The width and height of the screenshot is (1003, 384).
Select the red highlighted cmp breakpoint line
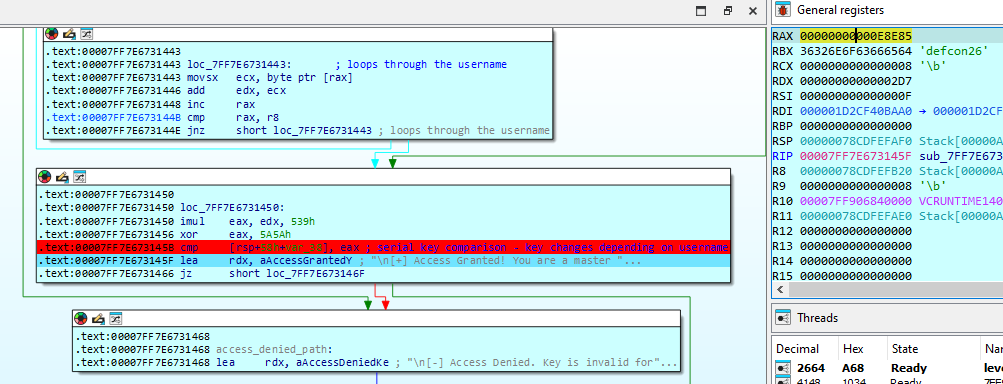383,247
